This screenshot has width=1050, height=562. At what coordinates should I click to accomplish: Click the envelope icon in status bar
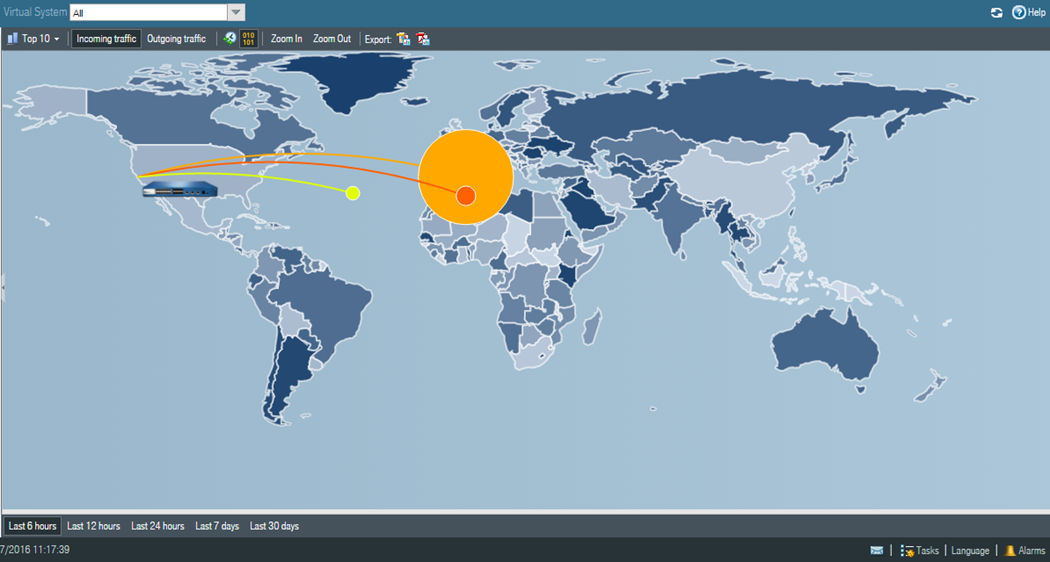coord(877,551)
